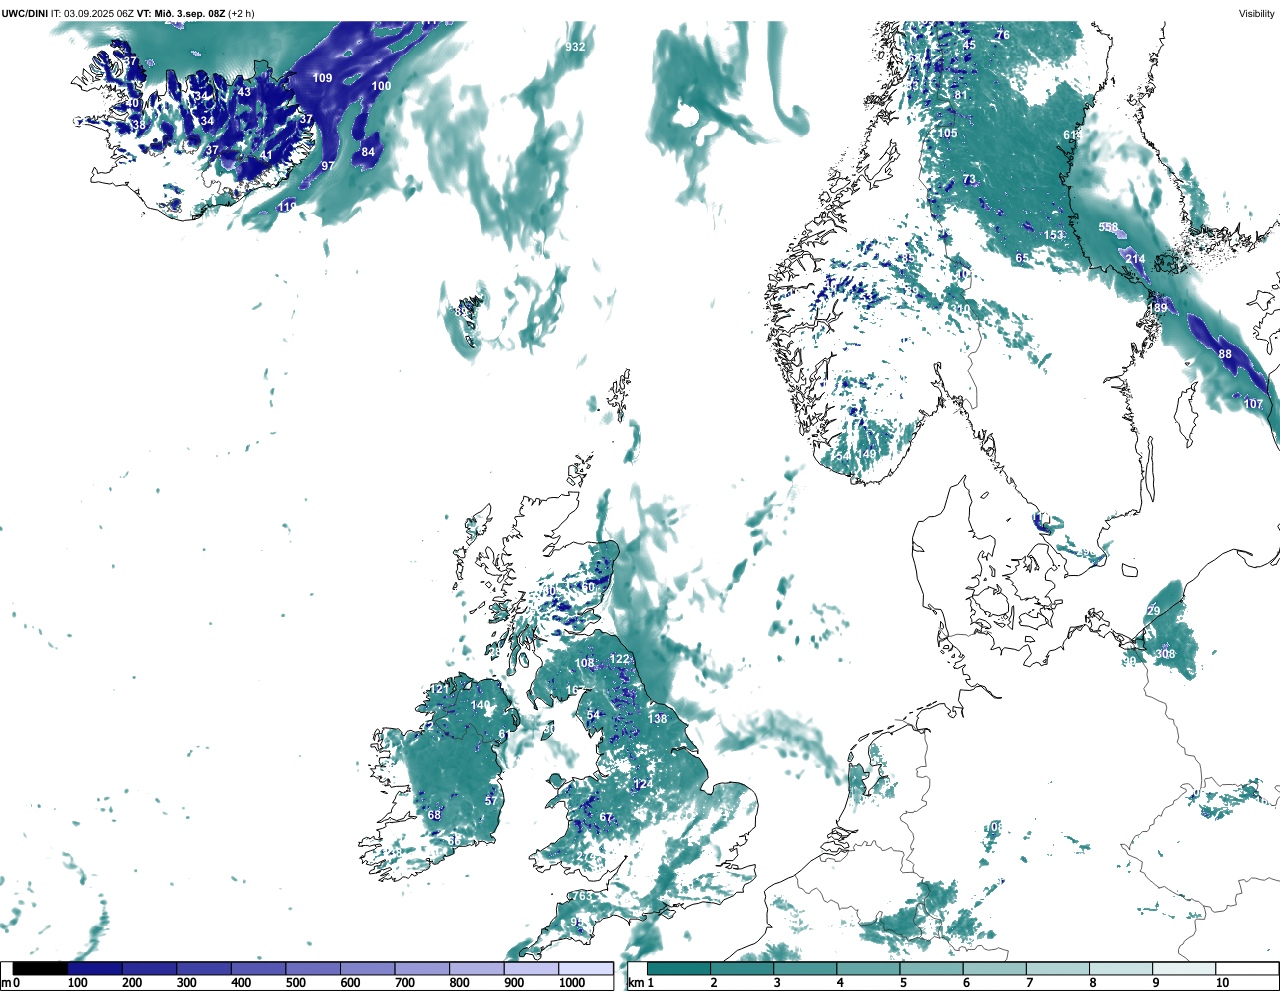Click the 4–5 km legend swatch

(868, 968)
